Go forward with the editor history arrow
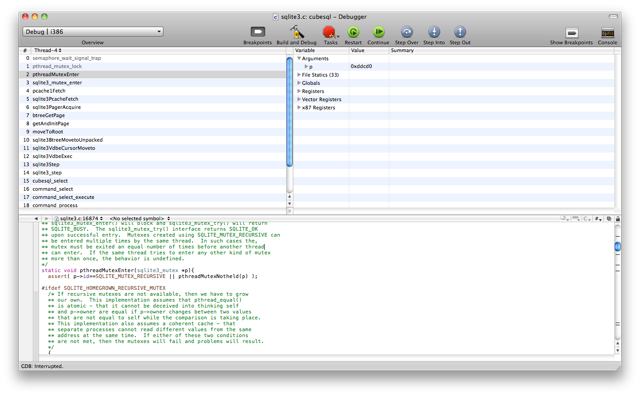Image resolution: width=640 pixels, height=396 pixels. point(46,218)
